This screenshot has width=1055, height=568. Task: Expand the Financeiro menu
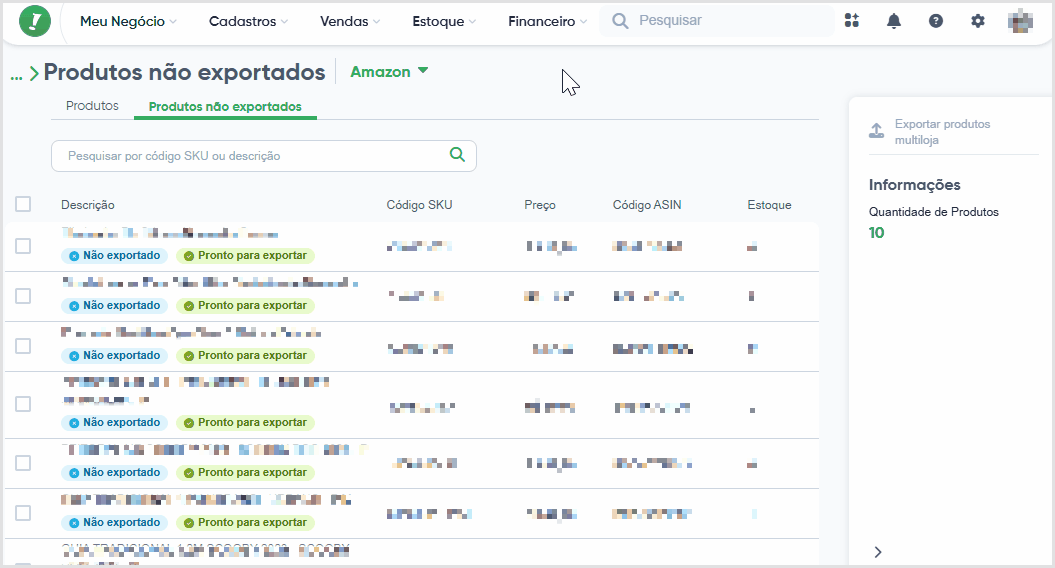pos(547,21)
